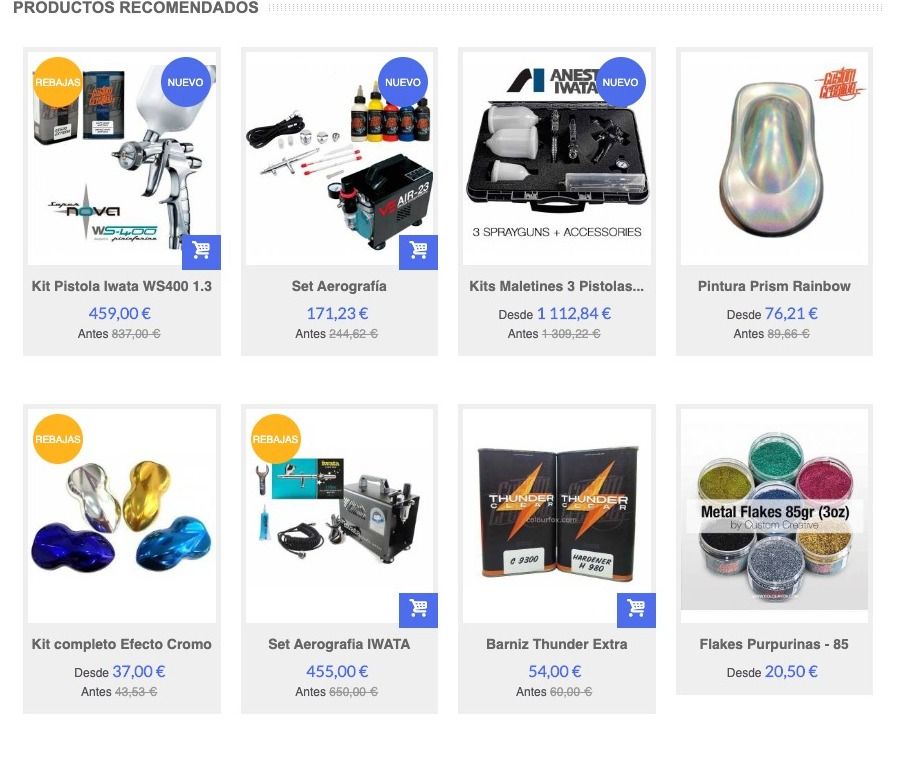901x759 pixels.
Task: Click REBAJAS badge on Set Aerografia IWATA
Action: point(276,439)
